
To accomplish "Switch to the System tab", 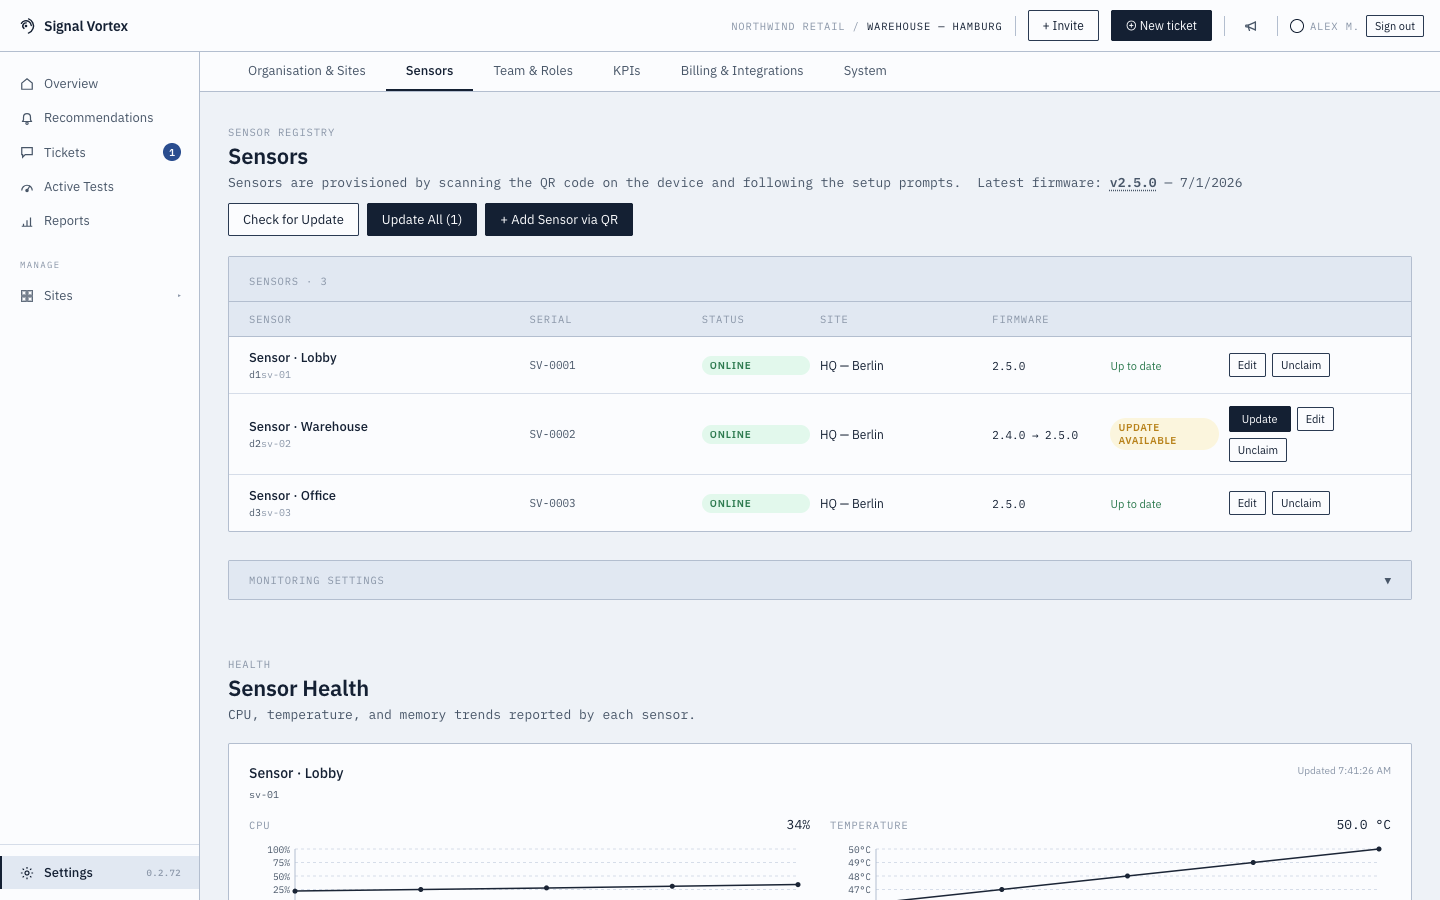I will (865, 71).
